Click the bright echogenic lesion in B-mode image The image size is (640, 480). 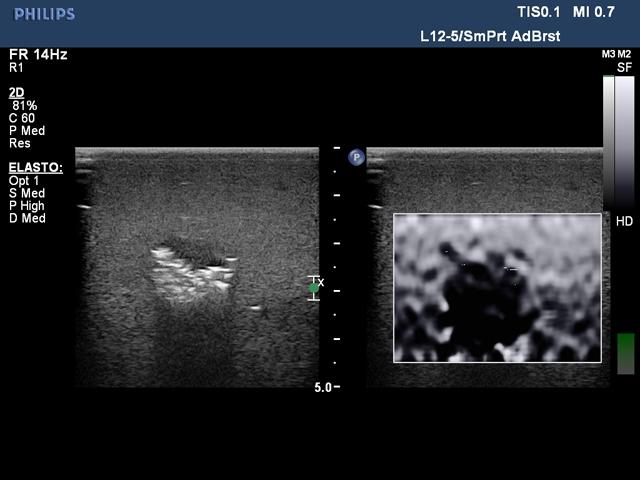[x=190, y=272]
